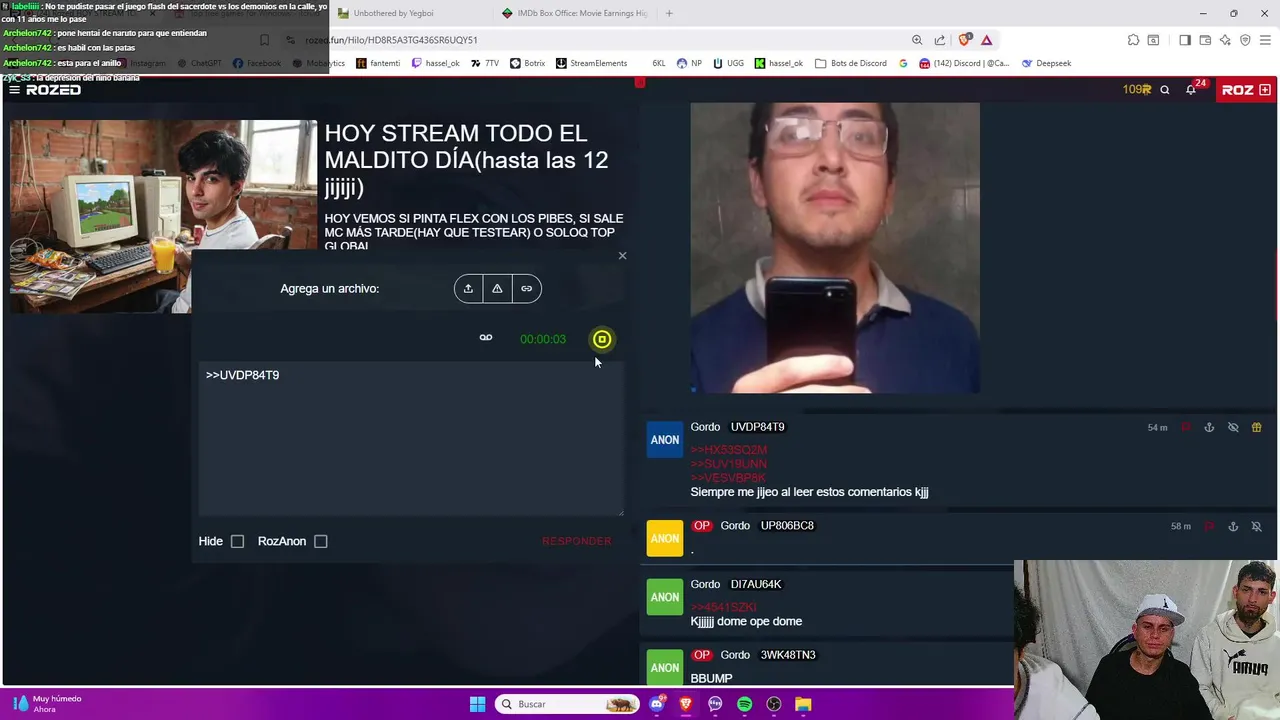Follow quoted reference >>HX53SQ2M
Screen dimensions: 1280x720
(x=729, y=450)
